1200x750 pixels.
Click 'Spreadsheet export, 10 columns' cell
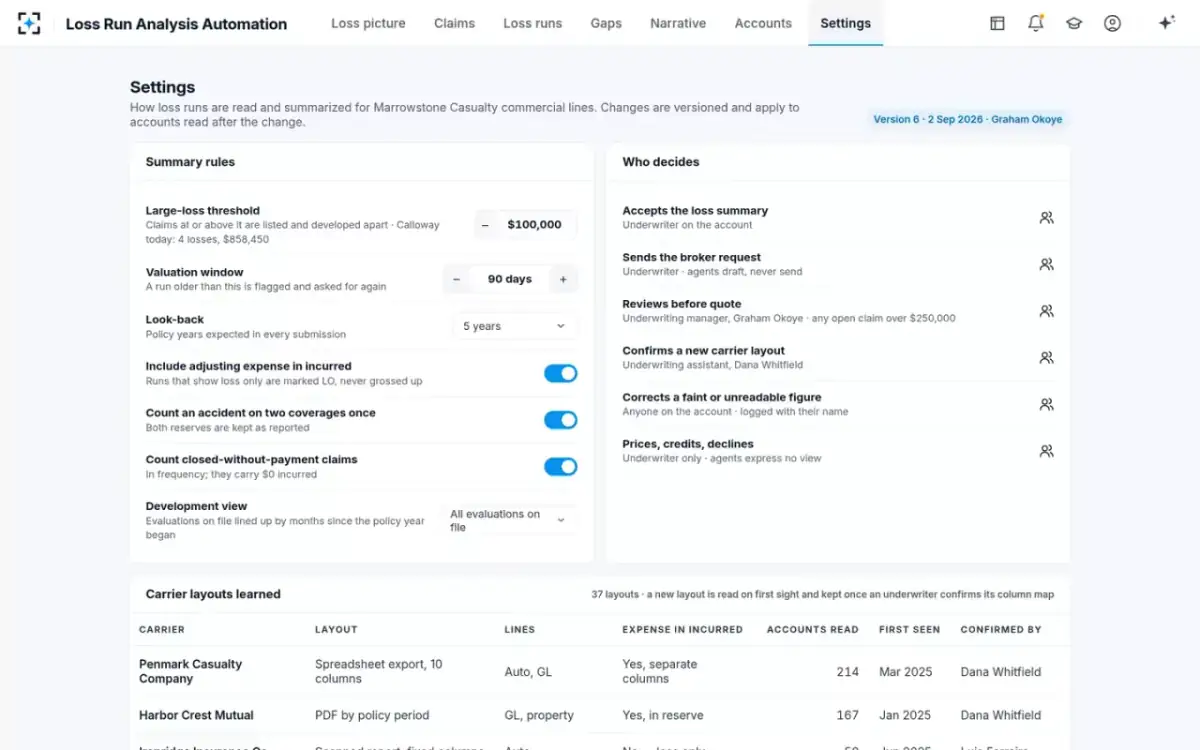click(x=379, y=671)
